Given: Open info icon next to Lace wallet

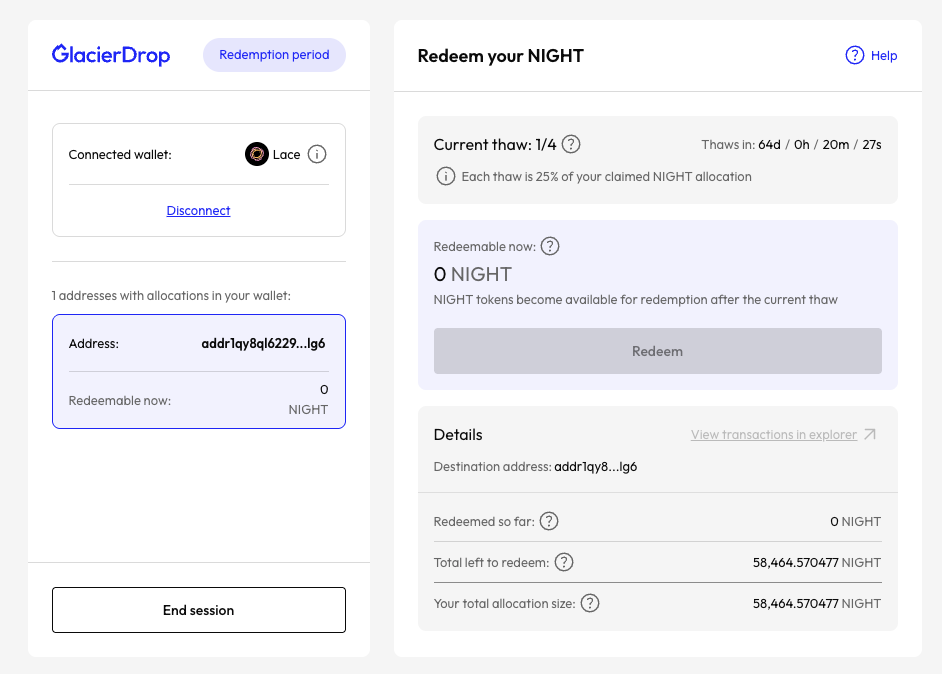Looking at the screenshot, I should point(317,154).
